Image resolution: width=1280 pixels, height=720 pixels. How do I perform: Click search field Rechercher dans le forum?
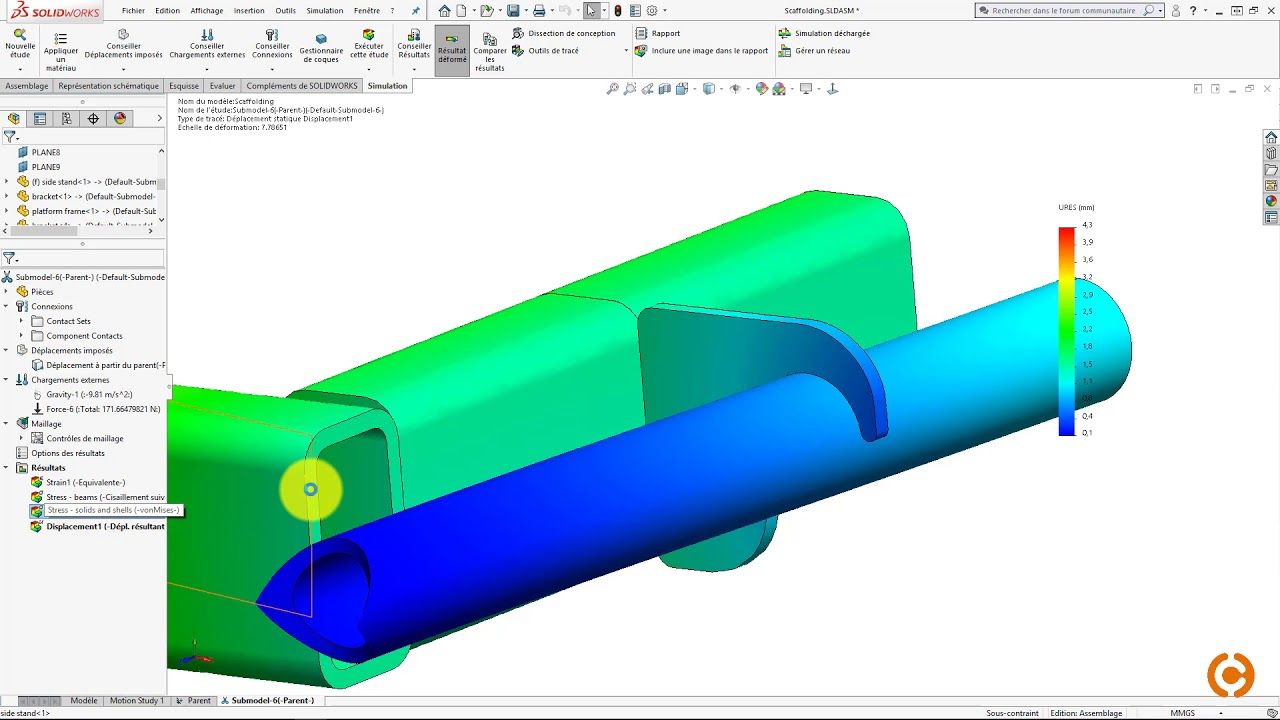[x=1062, y=10]
